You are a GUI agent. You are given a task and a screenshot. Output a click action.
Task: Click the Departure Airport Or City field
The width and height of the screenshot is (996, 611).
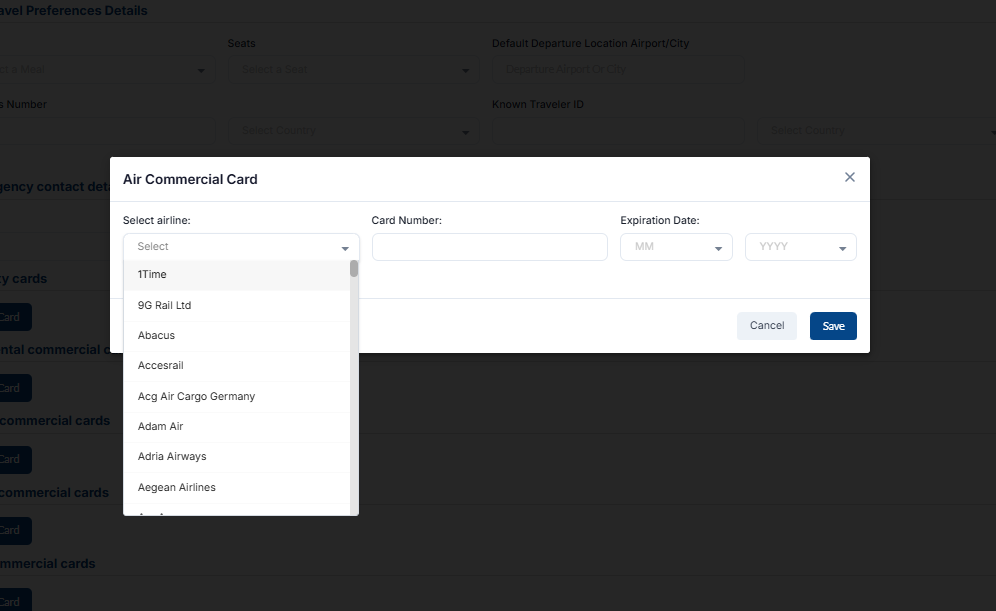pyautogui.click(x=617, y=69)
